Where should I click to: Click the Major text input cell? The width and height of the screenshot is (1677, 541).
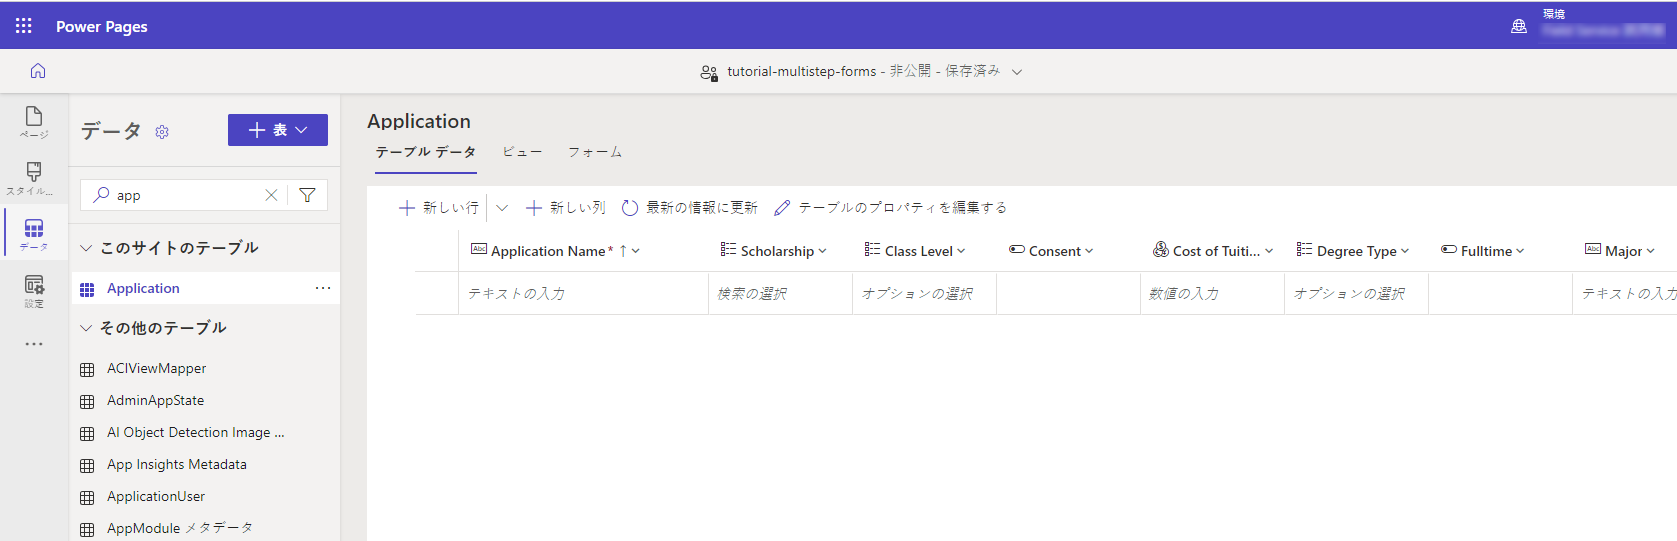click(1625, 293)
